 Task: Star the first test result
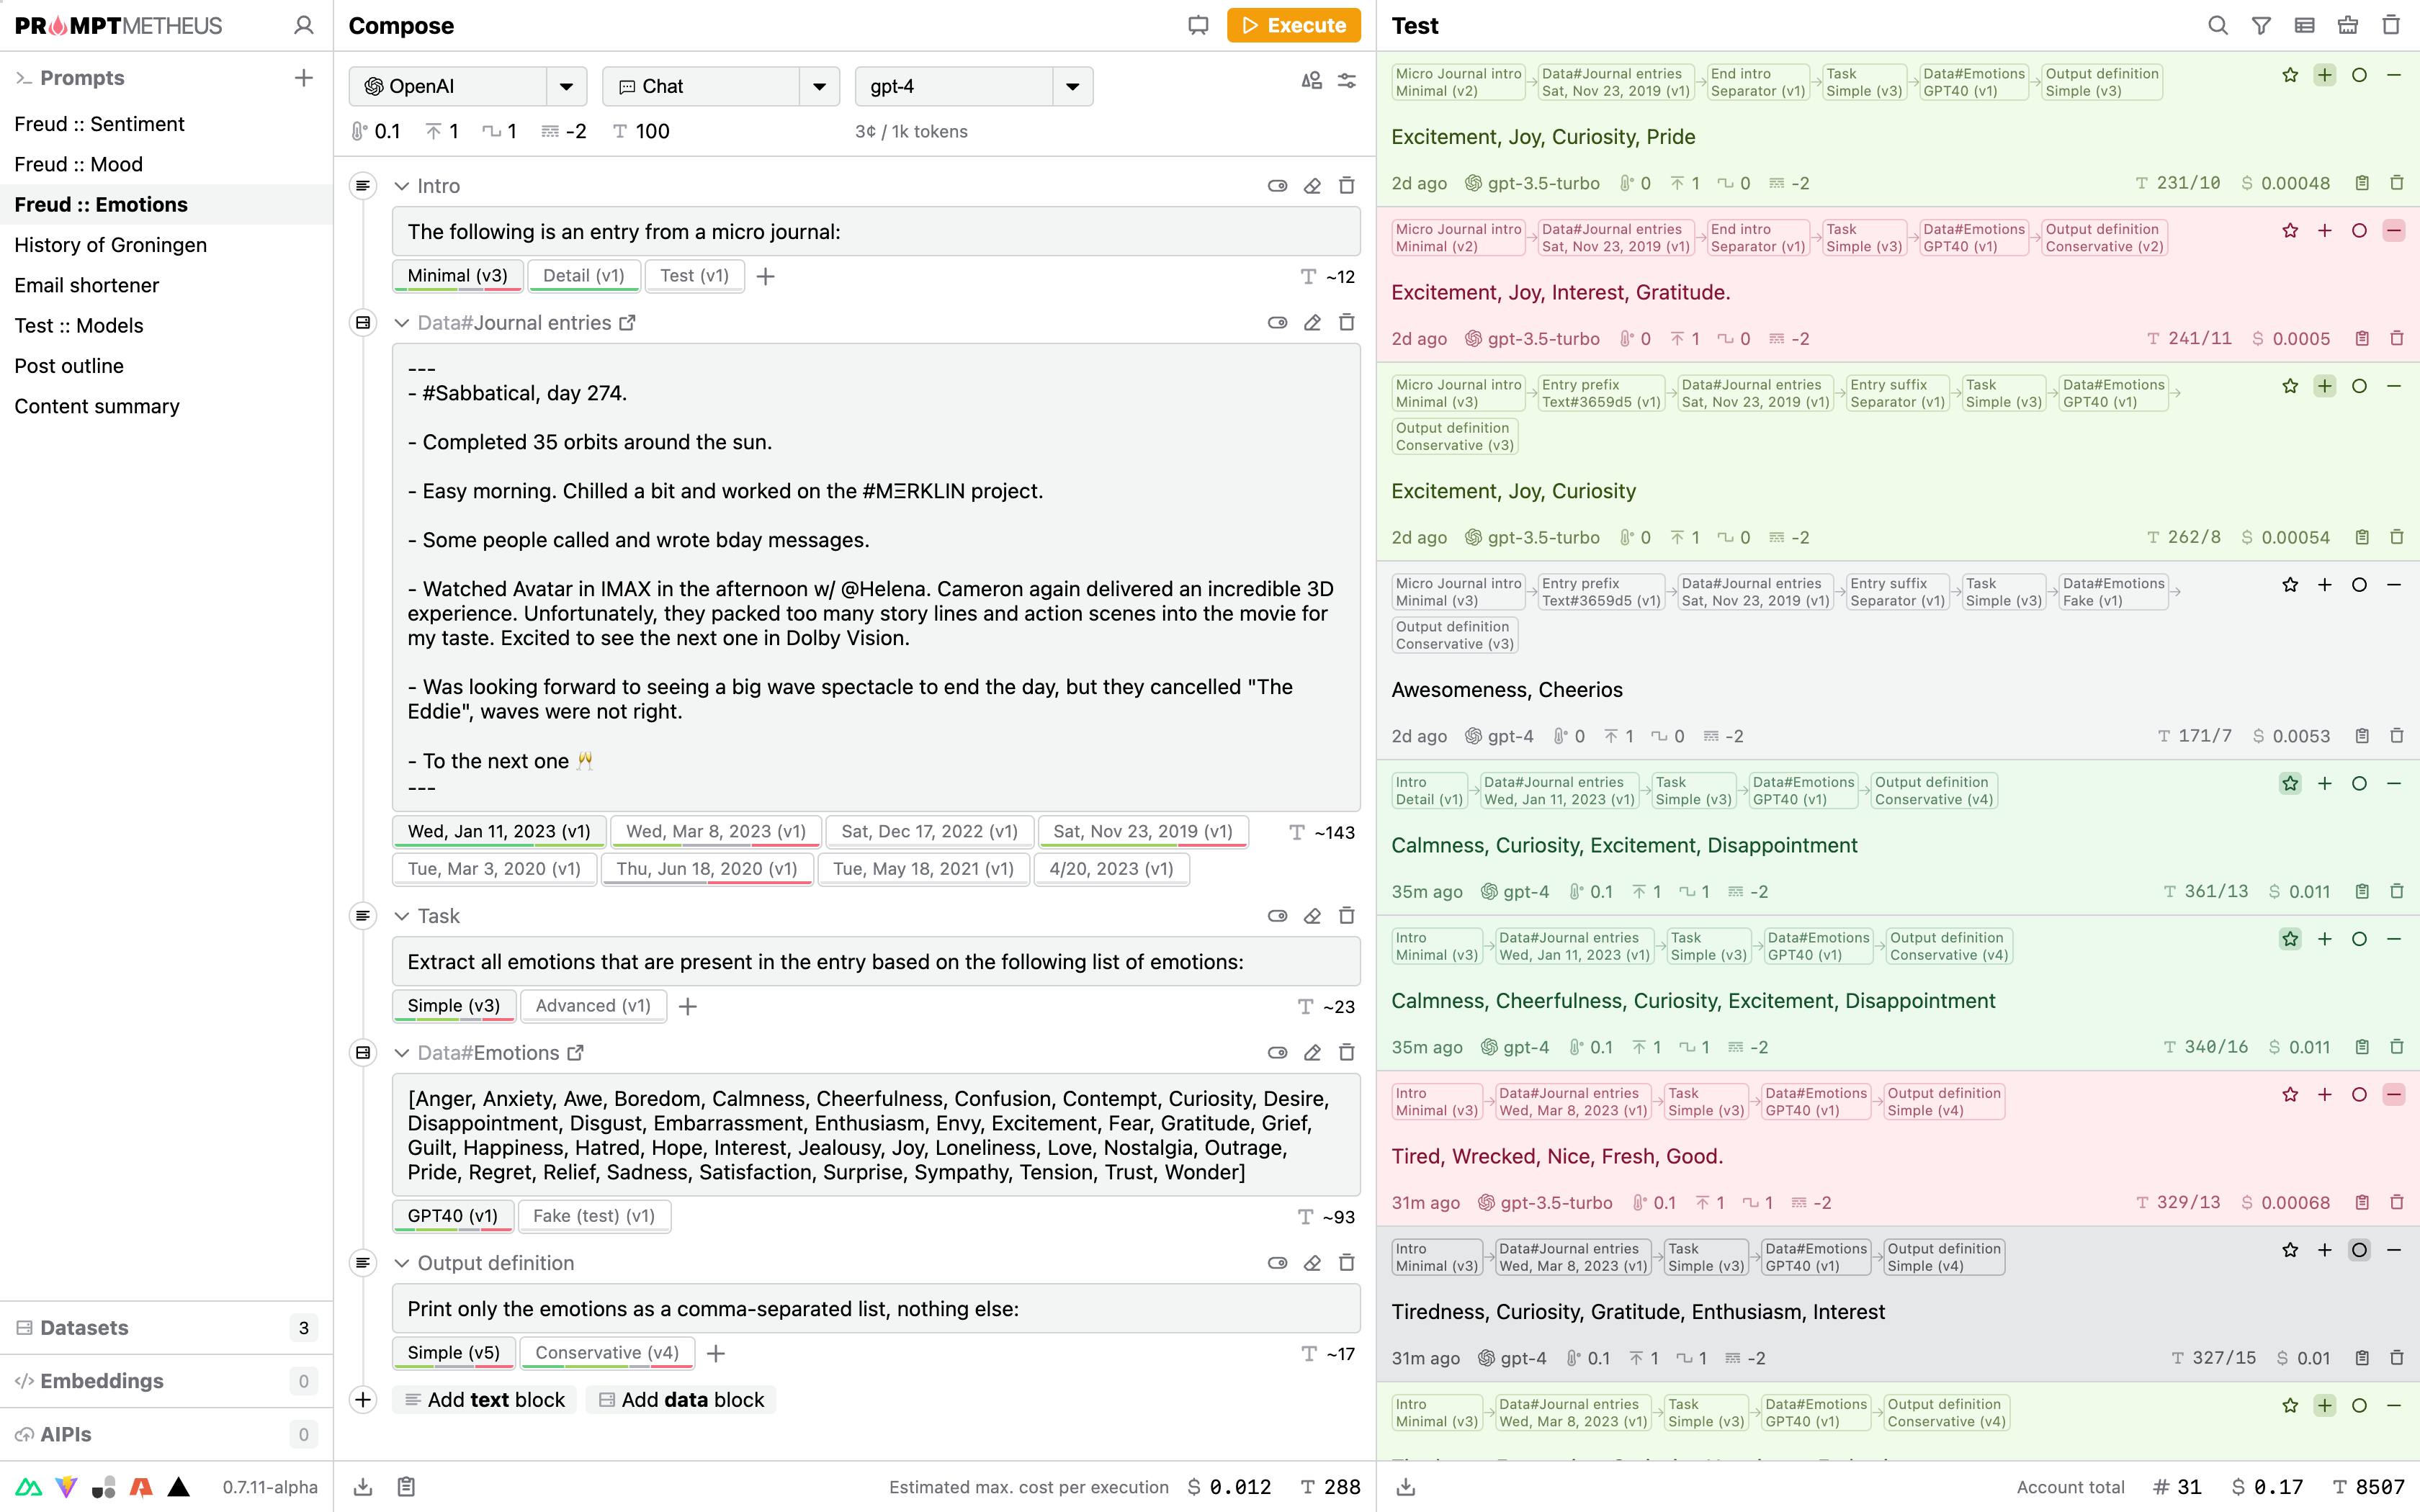coord(2290,75)
